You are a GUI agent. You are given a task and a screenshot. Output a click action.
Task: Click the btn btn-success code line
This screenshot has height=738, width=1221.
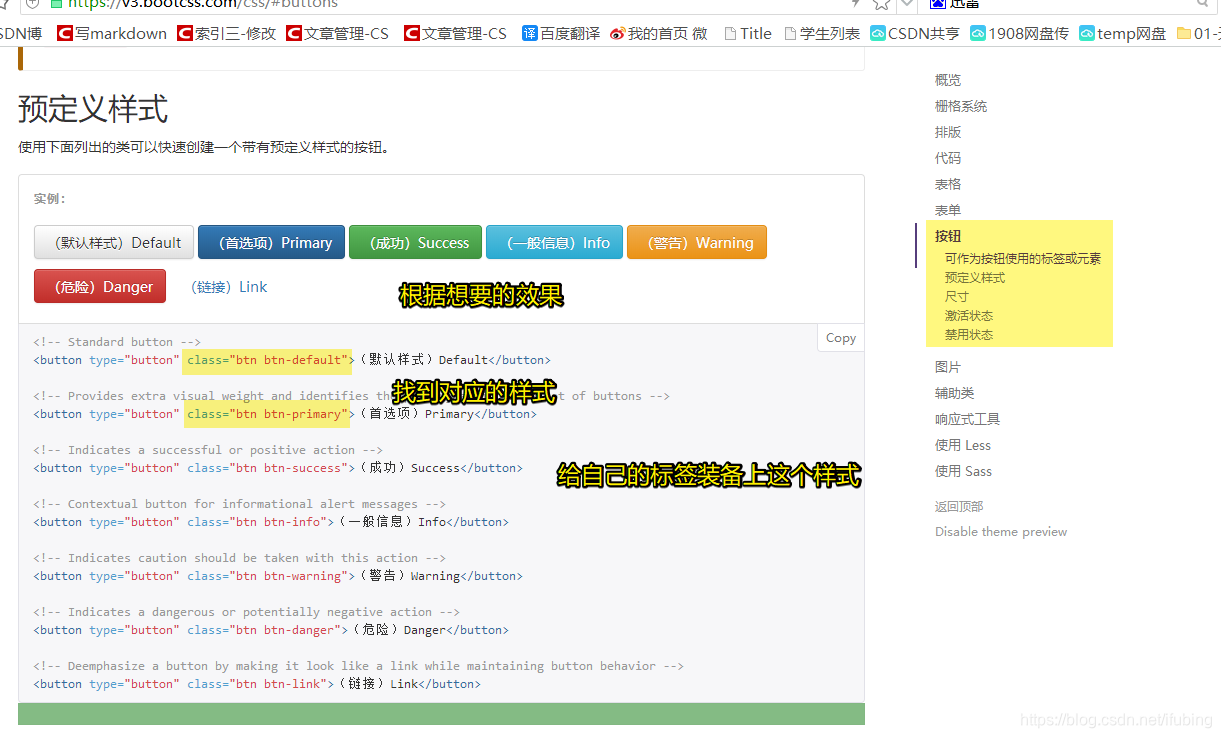click(x=278, y=467)
